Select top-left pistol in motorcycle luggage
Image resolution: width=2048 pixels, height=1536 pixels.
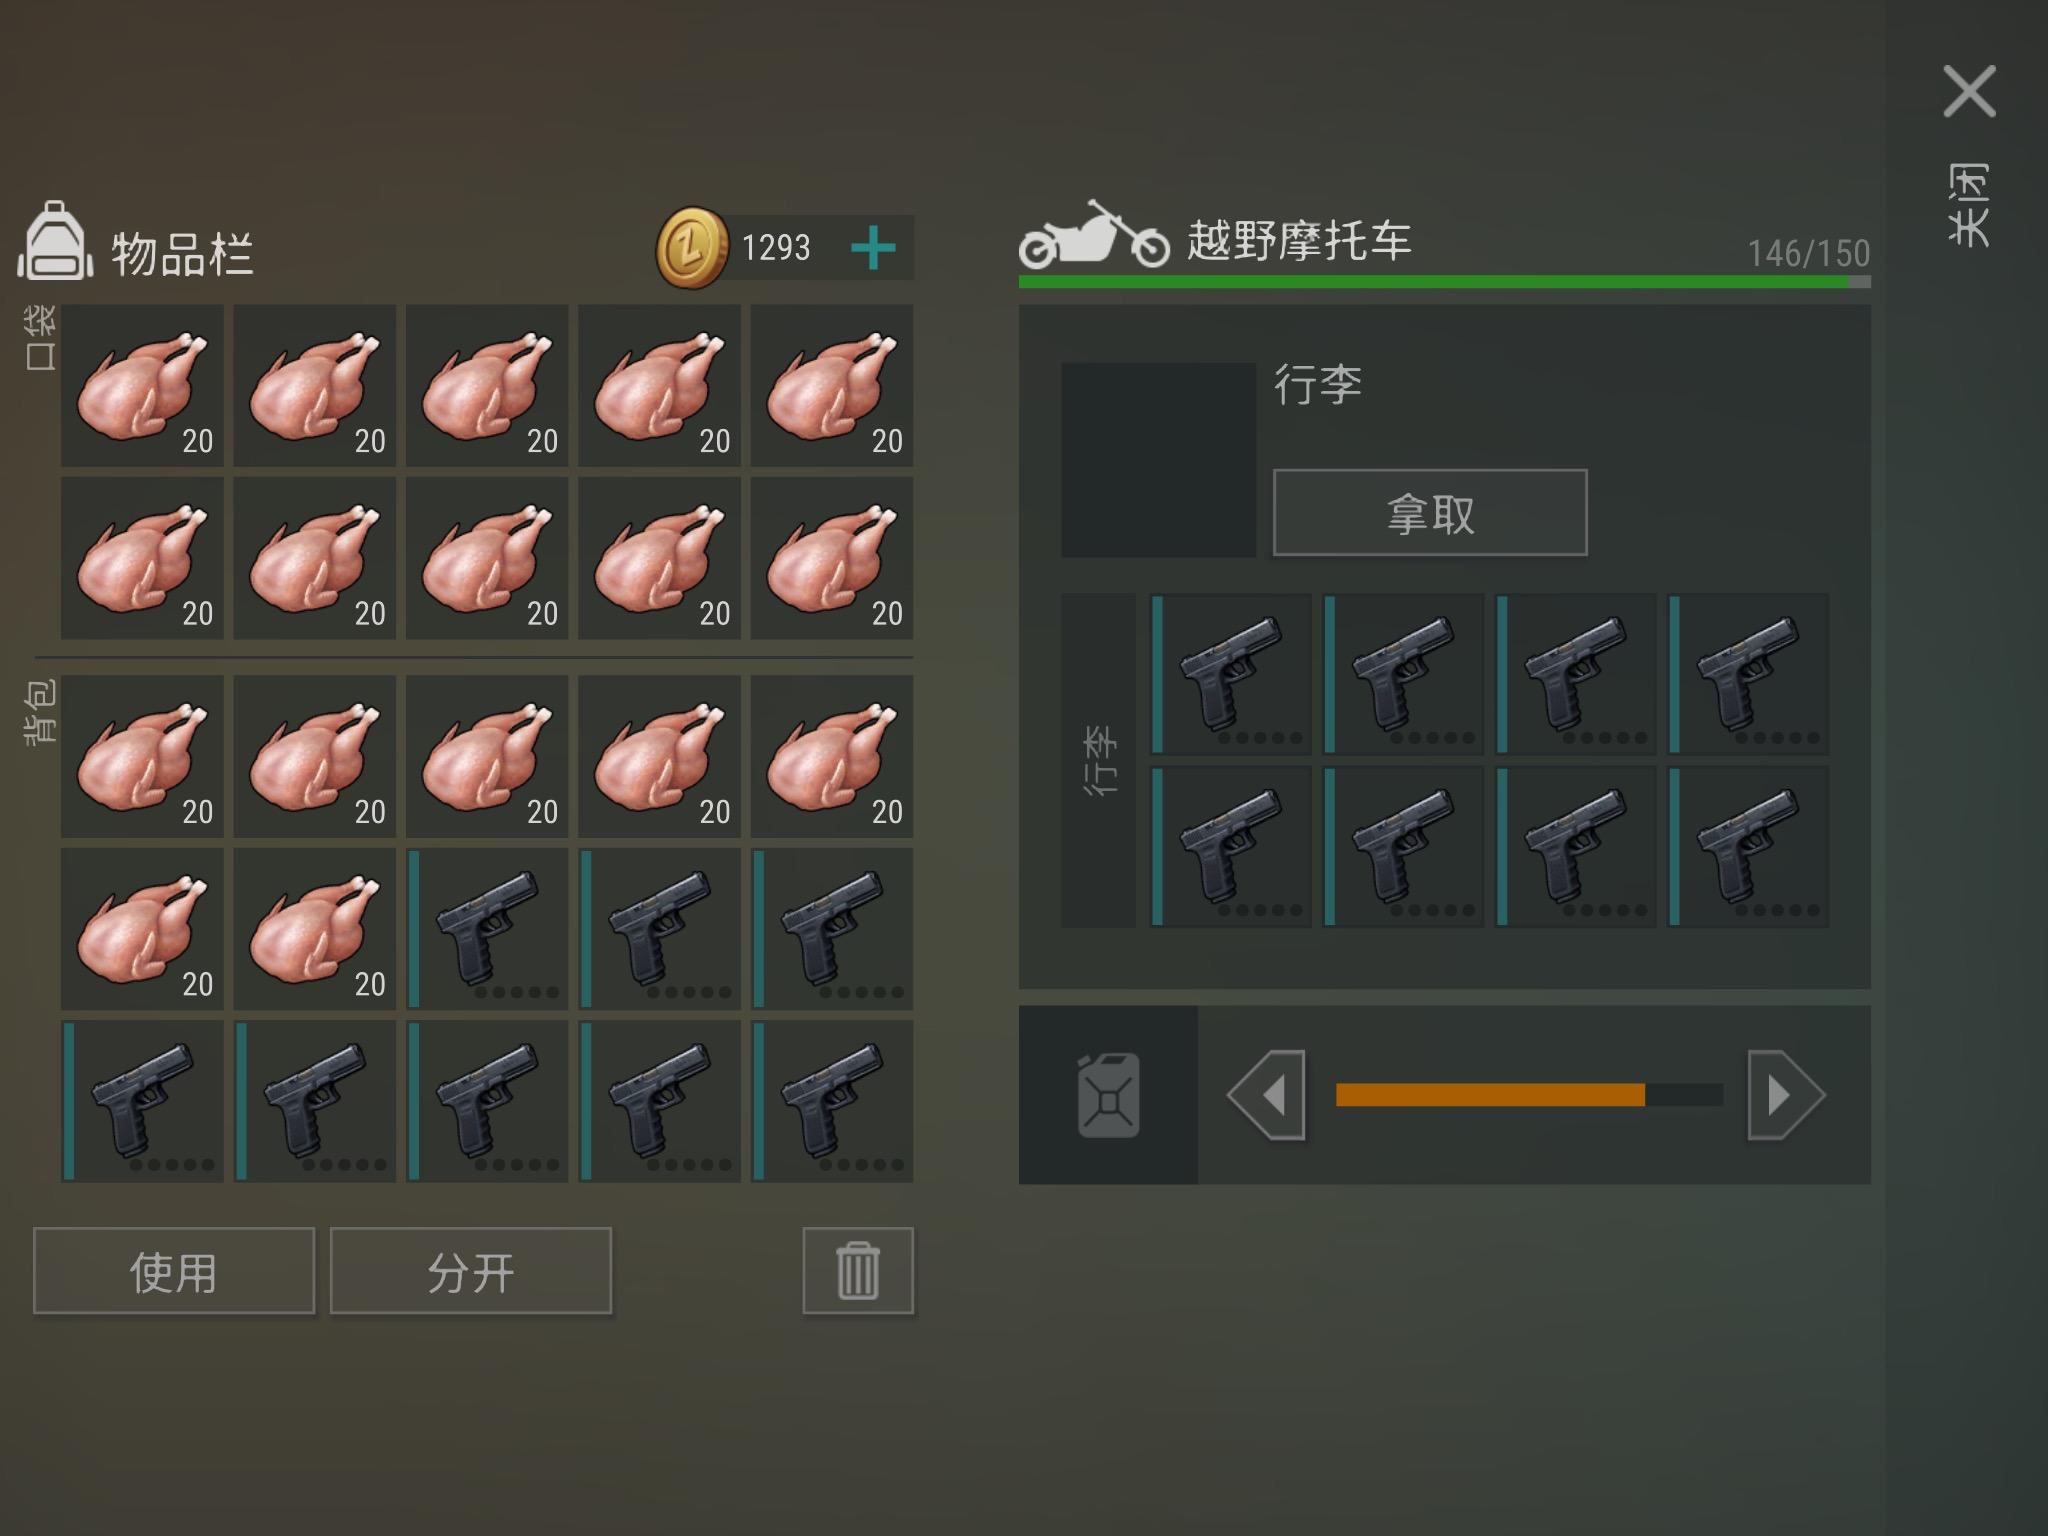(1230, 674)
